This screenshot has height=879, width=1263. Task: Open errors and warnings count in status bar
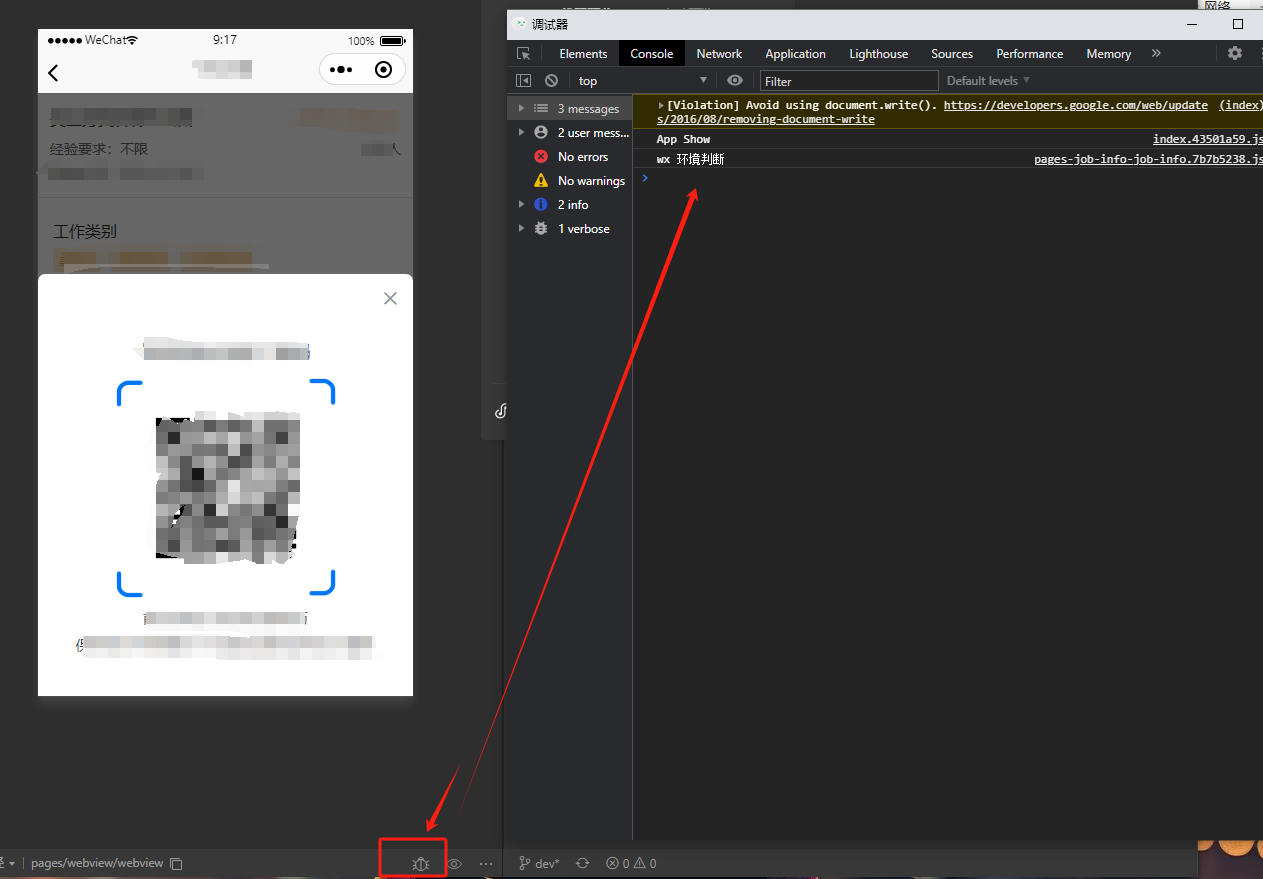tap(632, 863)
